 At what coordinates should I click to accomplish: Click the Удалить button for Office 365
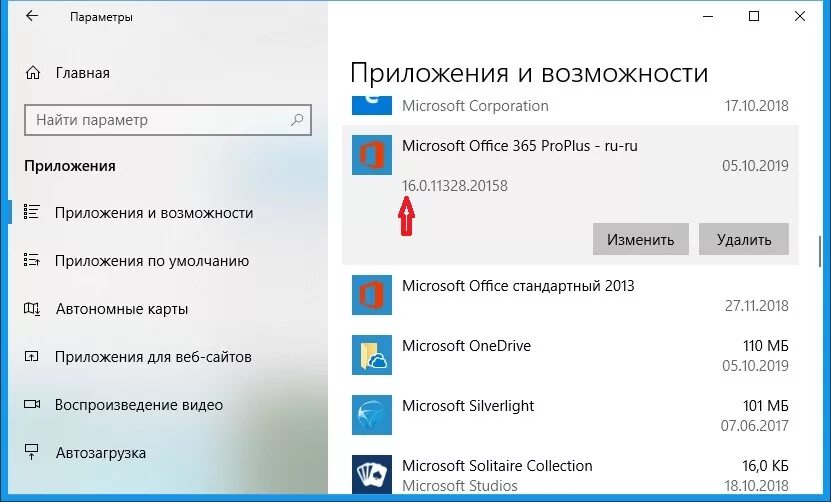point(744,239)
